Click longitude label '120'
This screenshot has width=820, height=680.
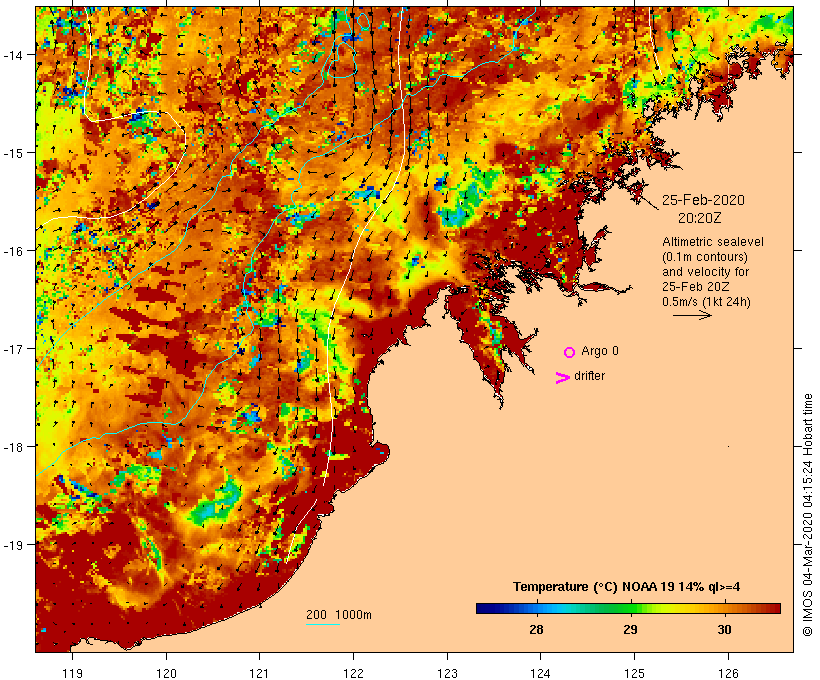coord(166,673)
